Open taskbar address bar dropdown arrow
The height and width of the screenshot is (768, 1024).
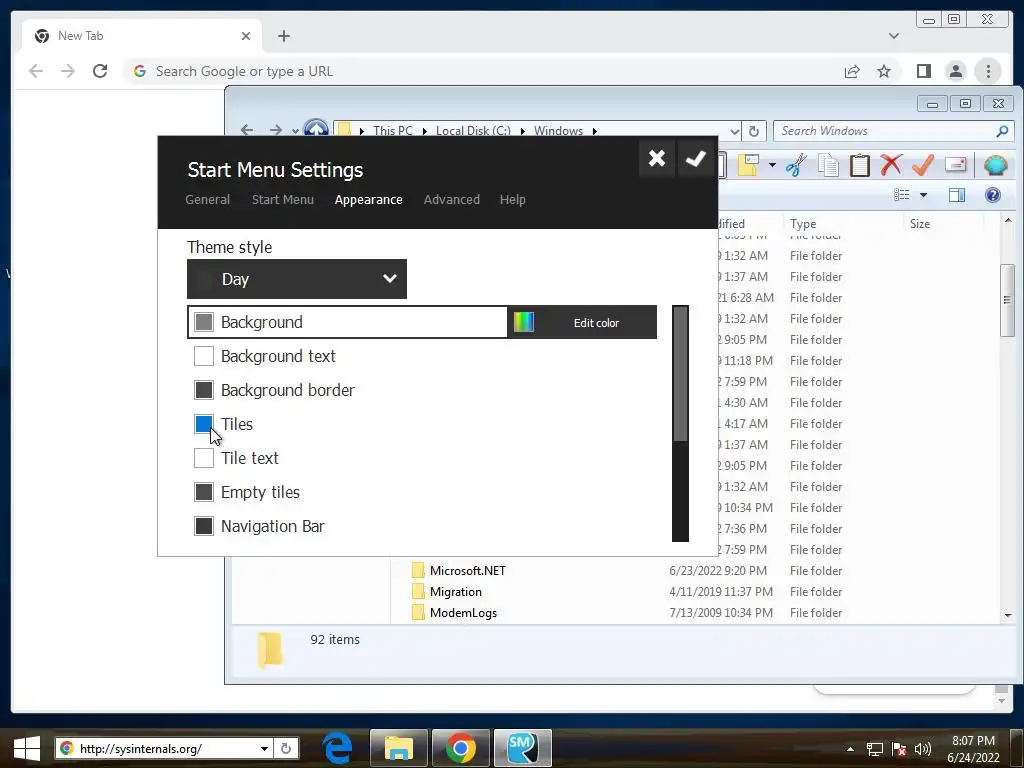click(264, 748)
